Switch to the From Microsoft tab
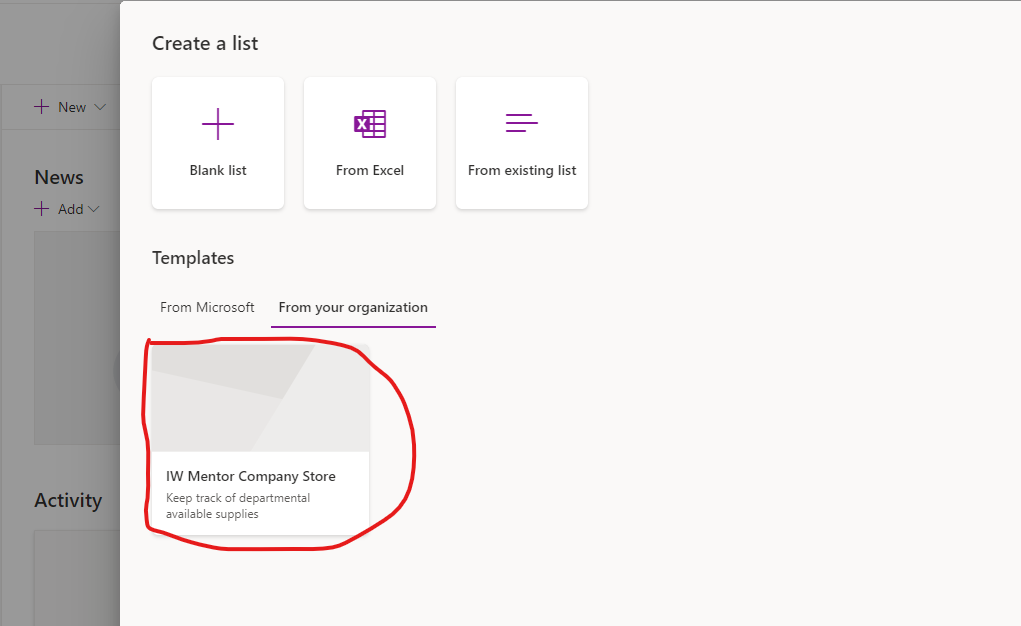The height and width of the screenshot is (626, 1021). coord(207,307)
